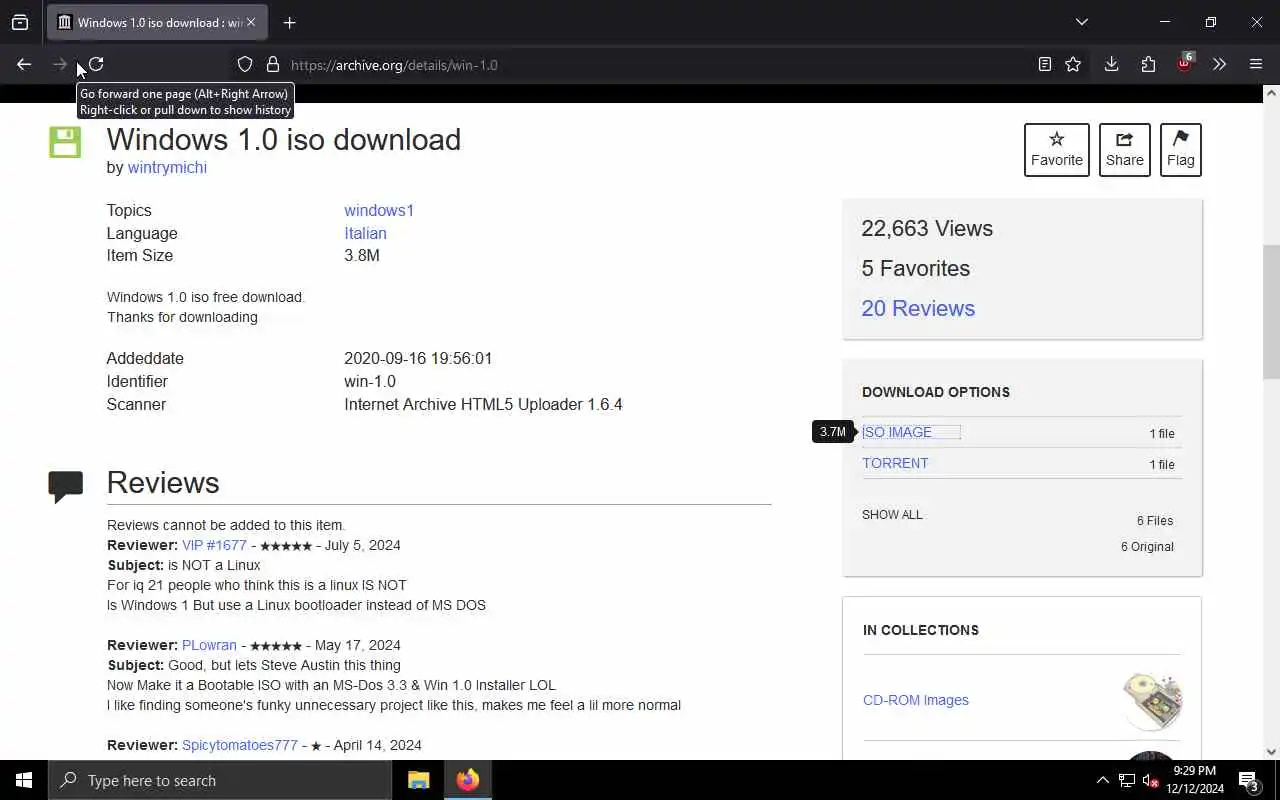Reload the current page
Image resolution: width=1280 pixels, height=800 pixels.
[96, 65]
